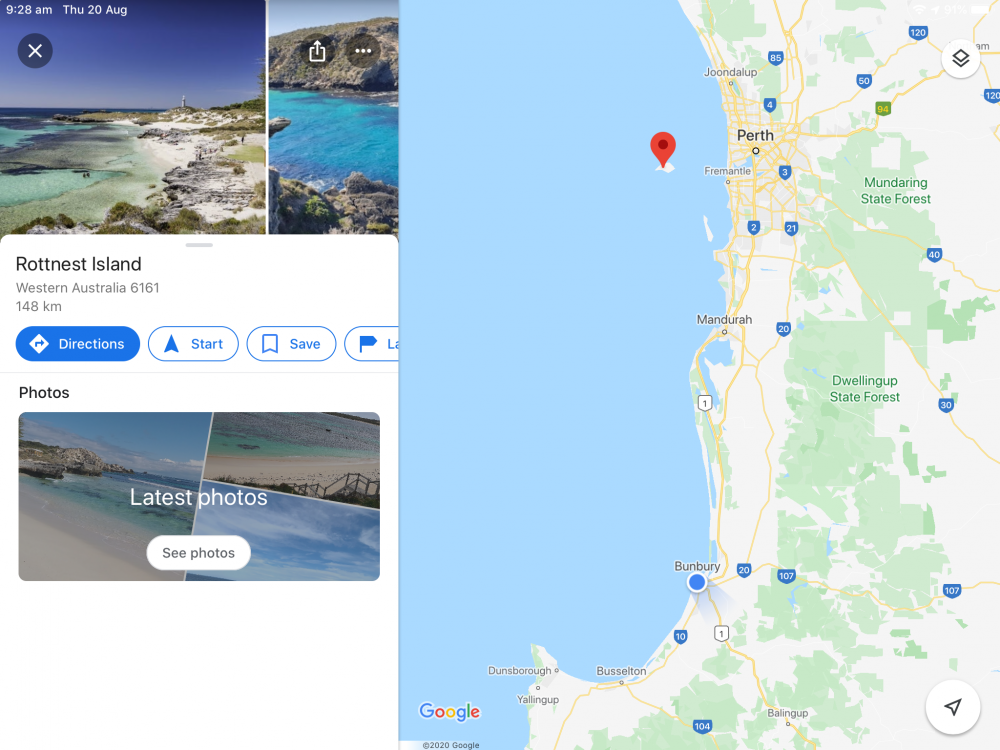Viewport: 1000px width, 750px height.
Task: Click the Directions button
Action: tap(78, 344)
